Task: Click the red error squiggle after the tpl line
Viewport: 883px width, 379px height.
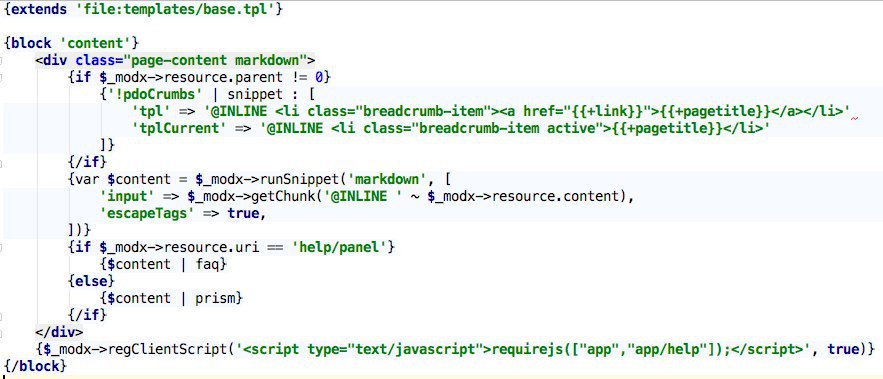Action: pyautogui.click(x=855, y=118)
